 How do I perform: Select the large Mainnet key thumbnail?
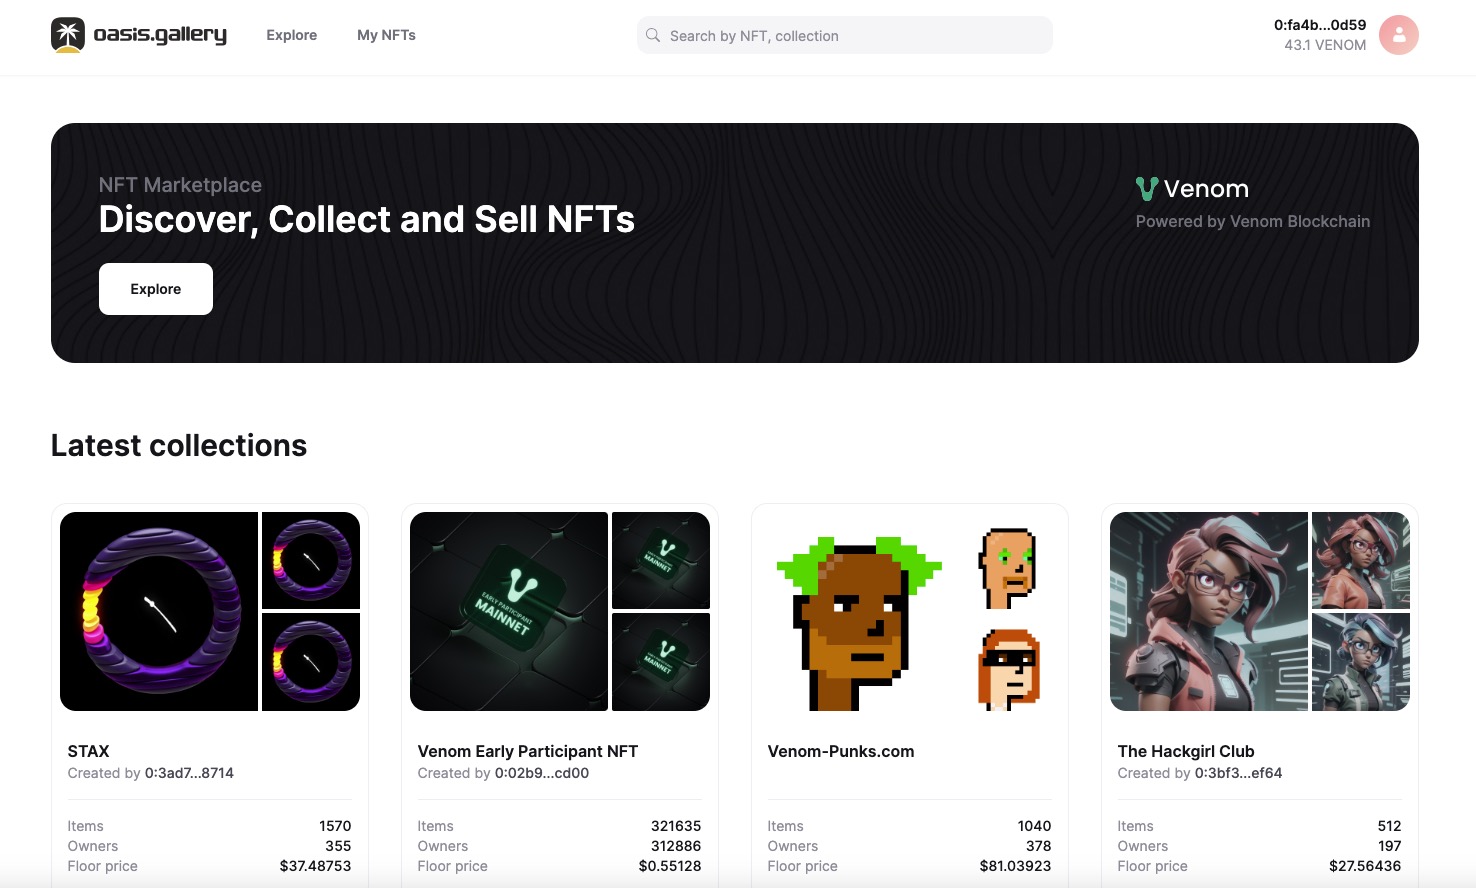pos(509,611)
